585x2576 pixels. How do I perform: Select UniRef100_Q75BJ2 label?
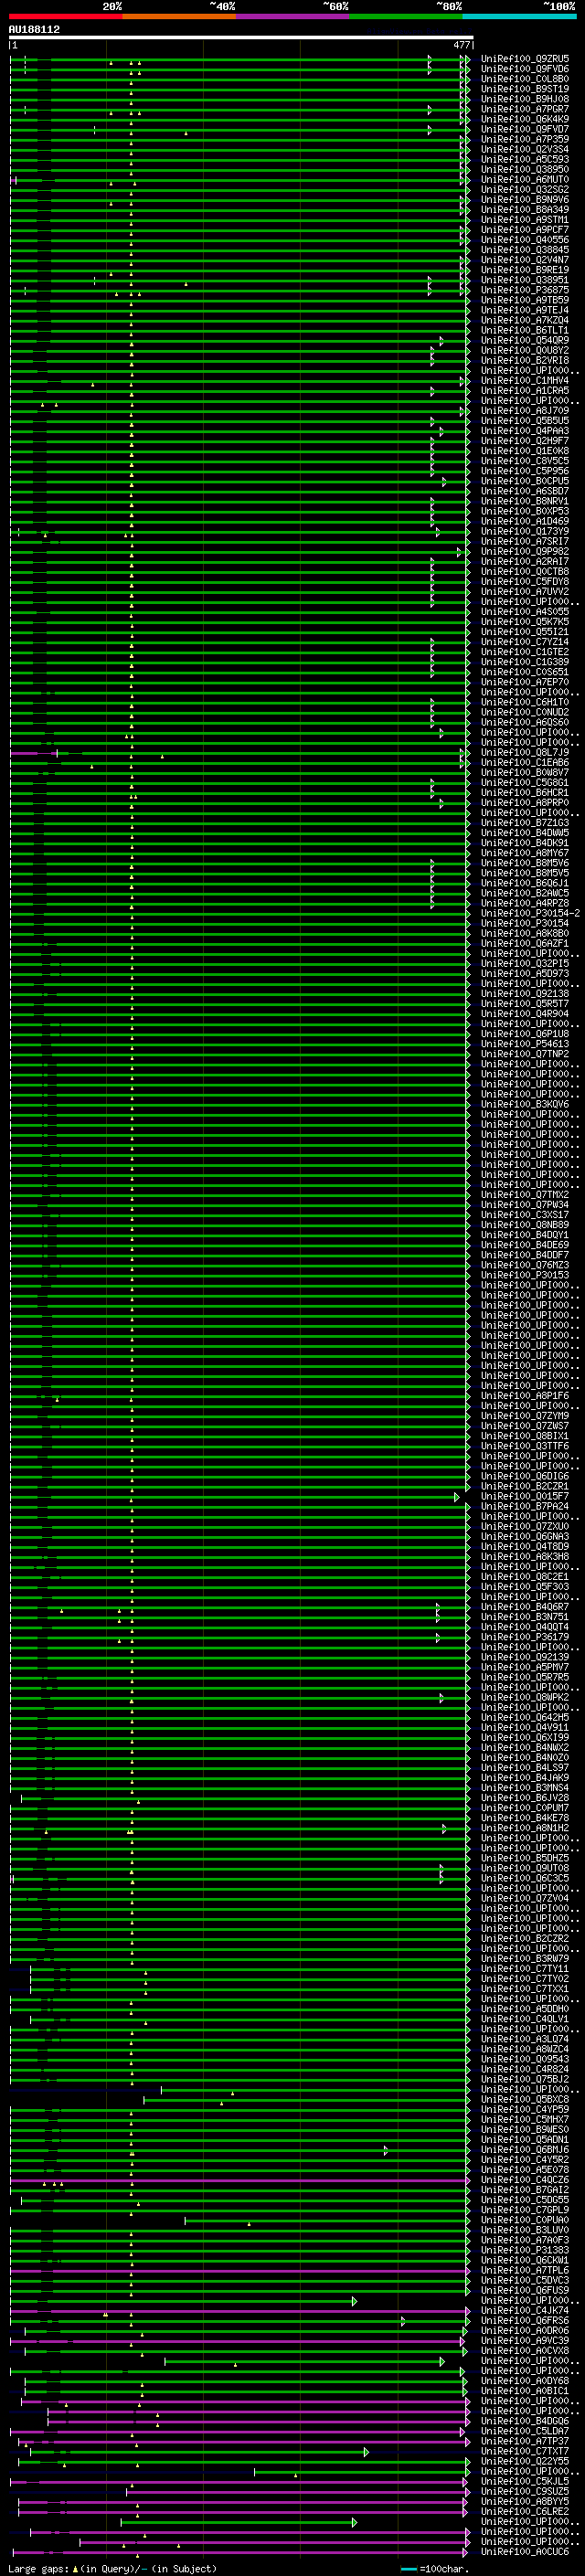[x=525, y=2079]
